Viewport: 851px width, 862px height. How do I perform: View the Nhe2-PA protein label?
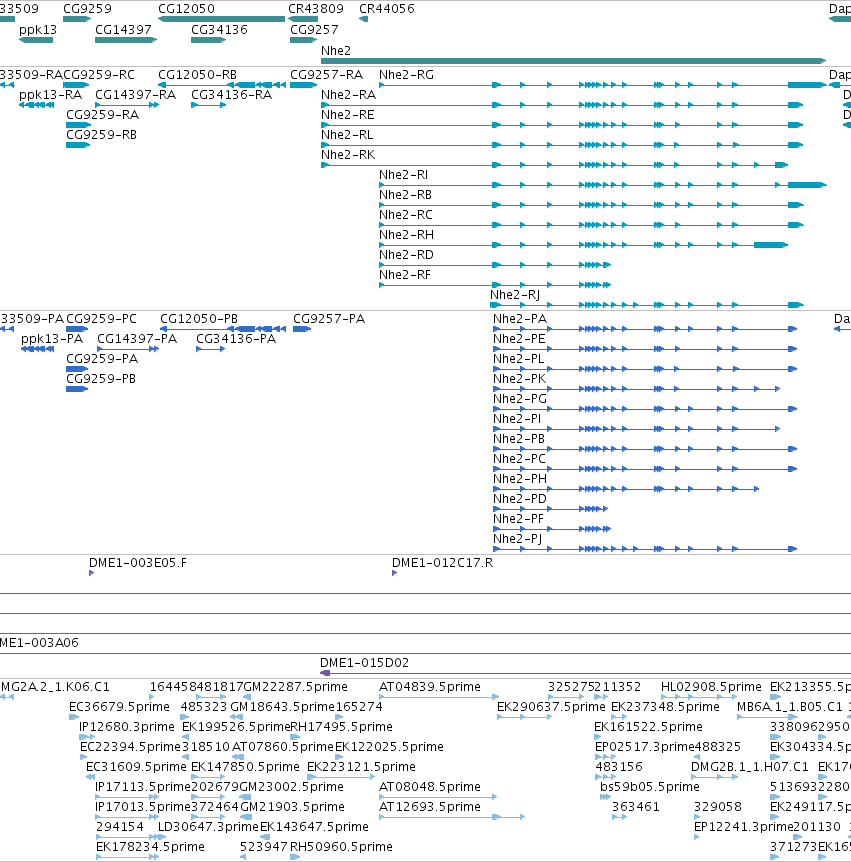[x=520, y=319]
